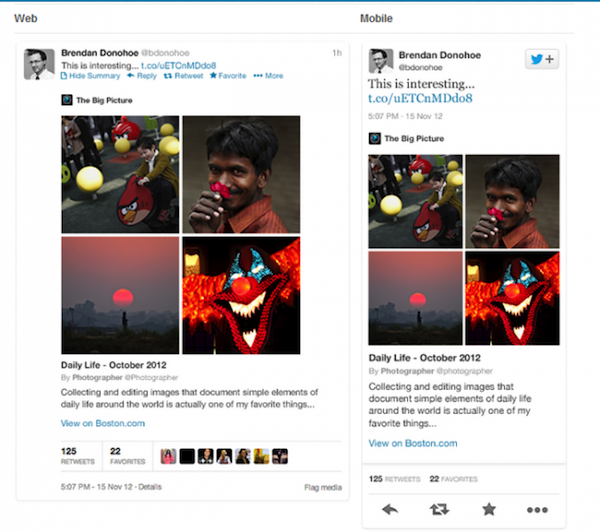Open Details next to the web timestamp
The height and width of the screenshot is (532, 600).
point(150,487)
